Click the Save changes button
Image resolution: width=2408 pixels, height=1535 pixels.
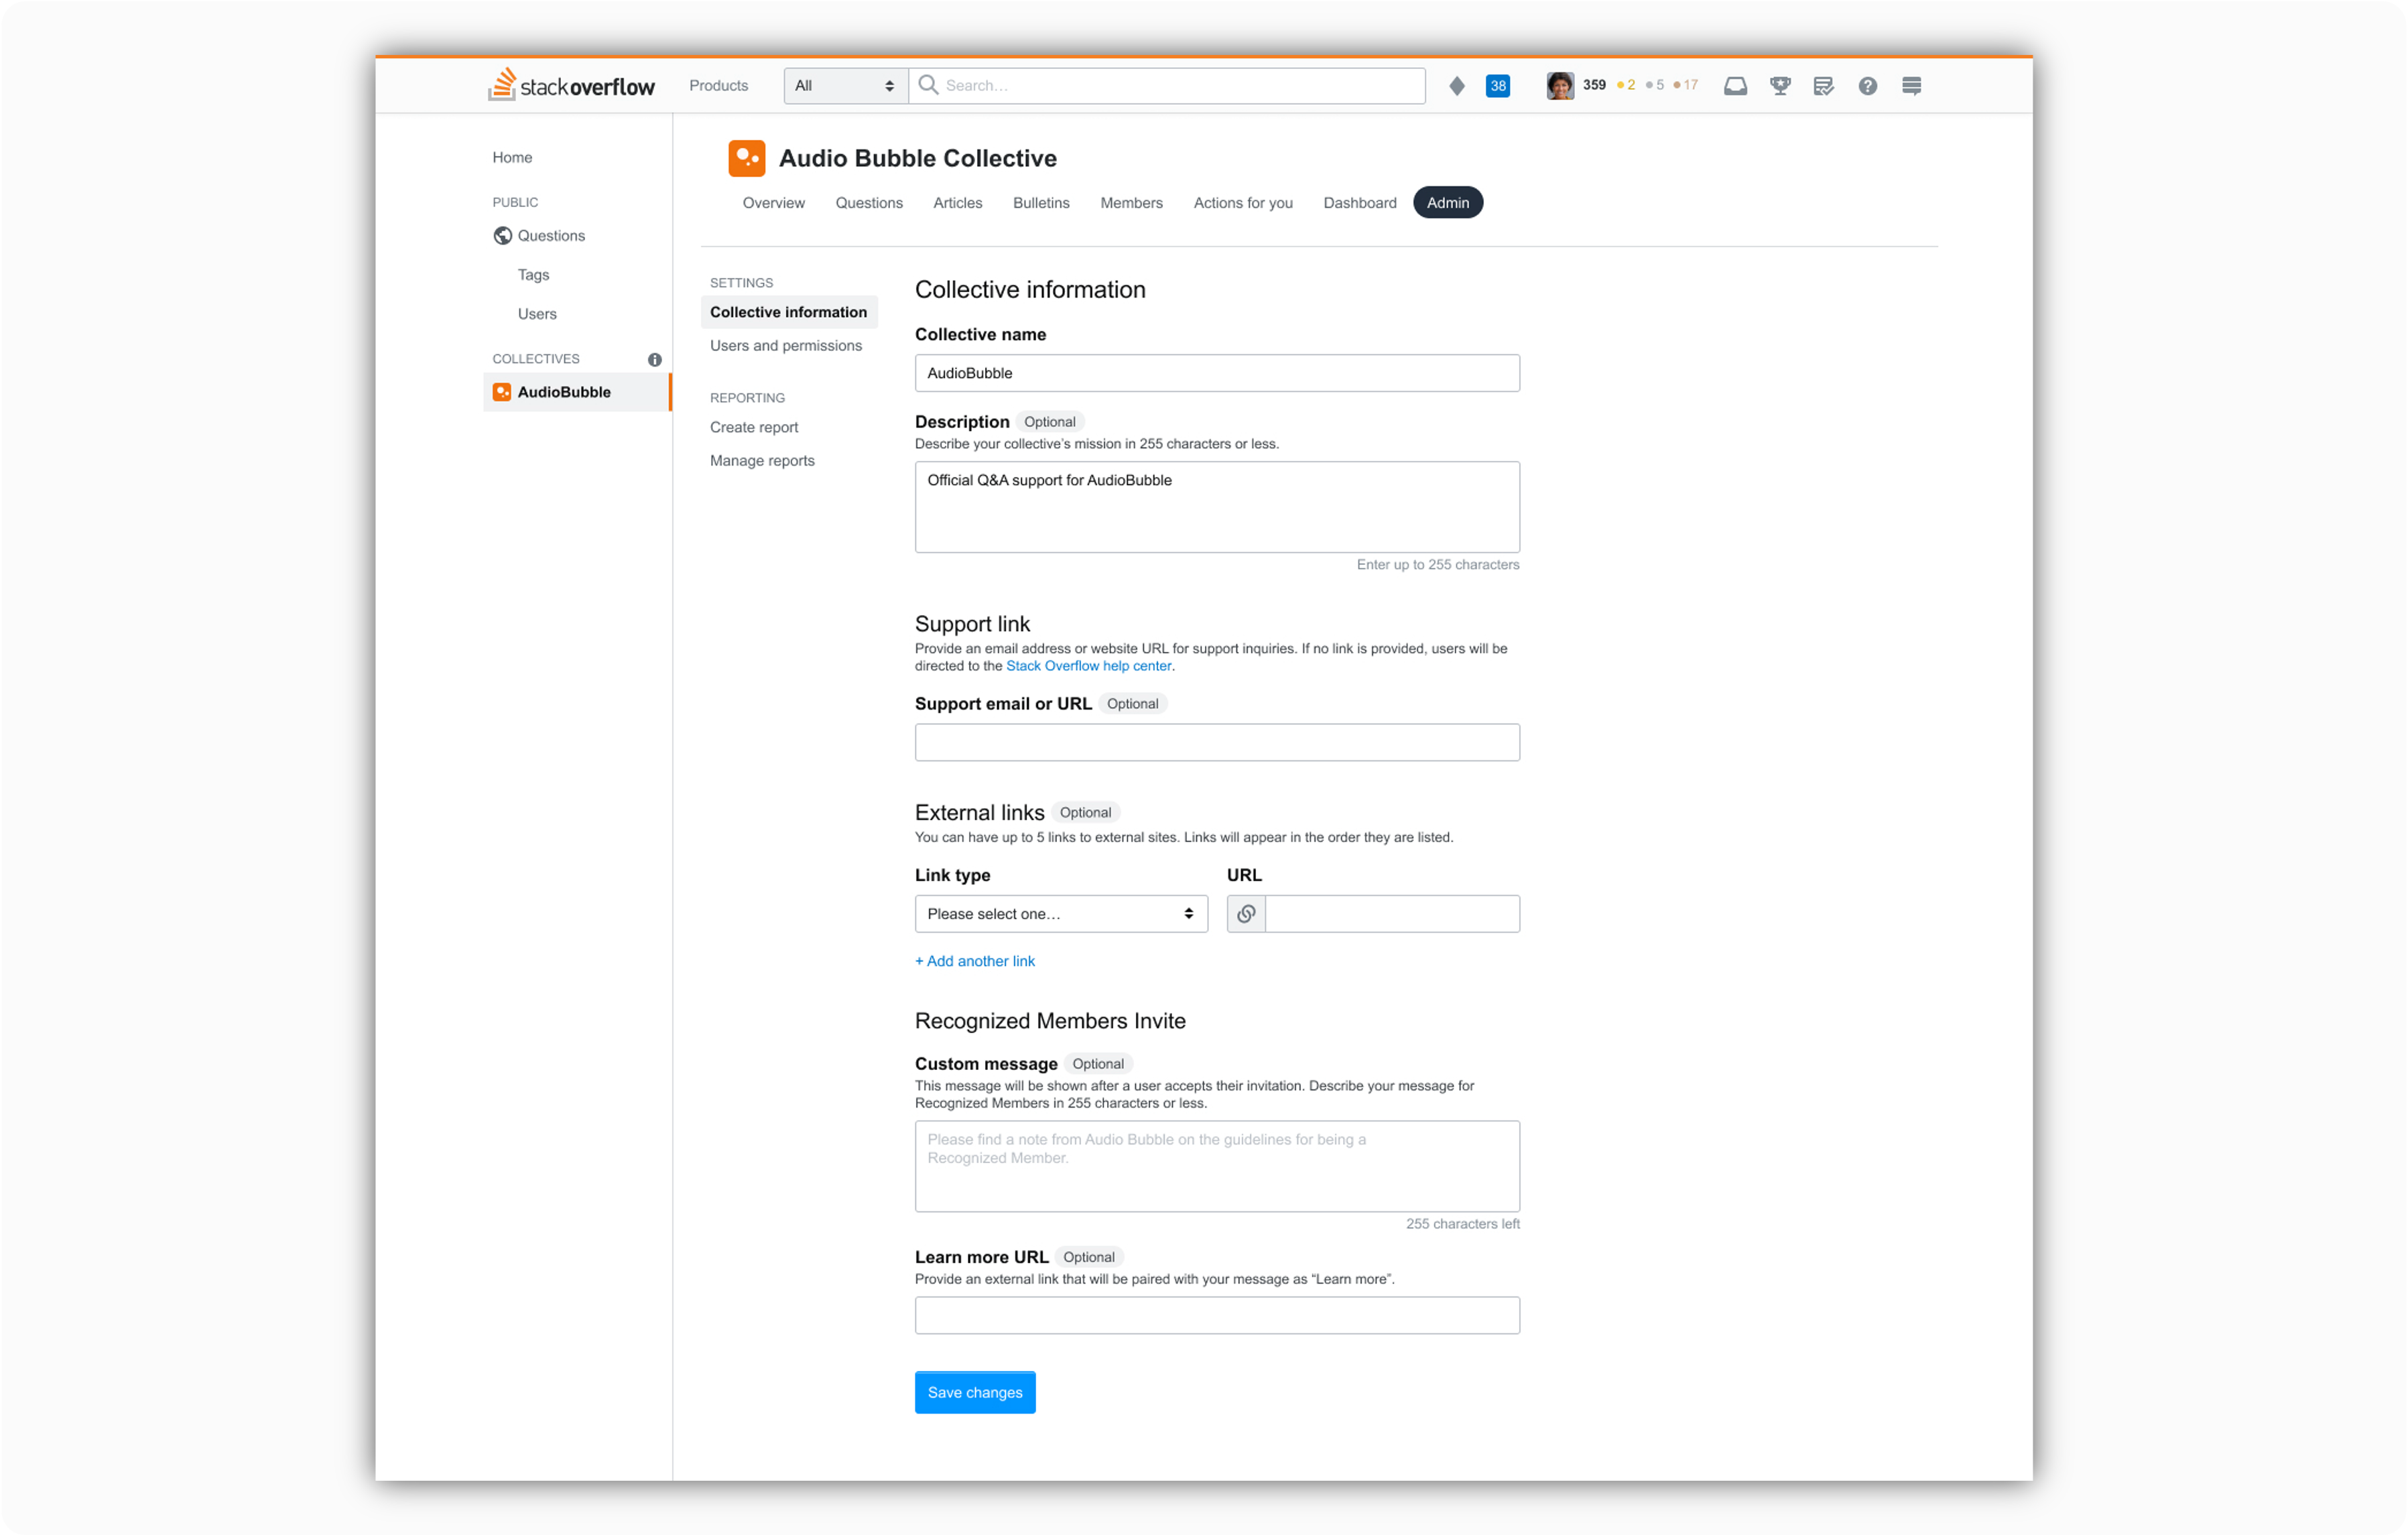click(975, 1392)
